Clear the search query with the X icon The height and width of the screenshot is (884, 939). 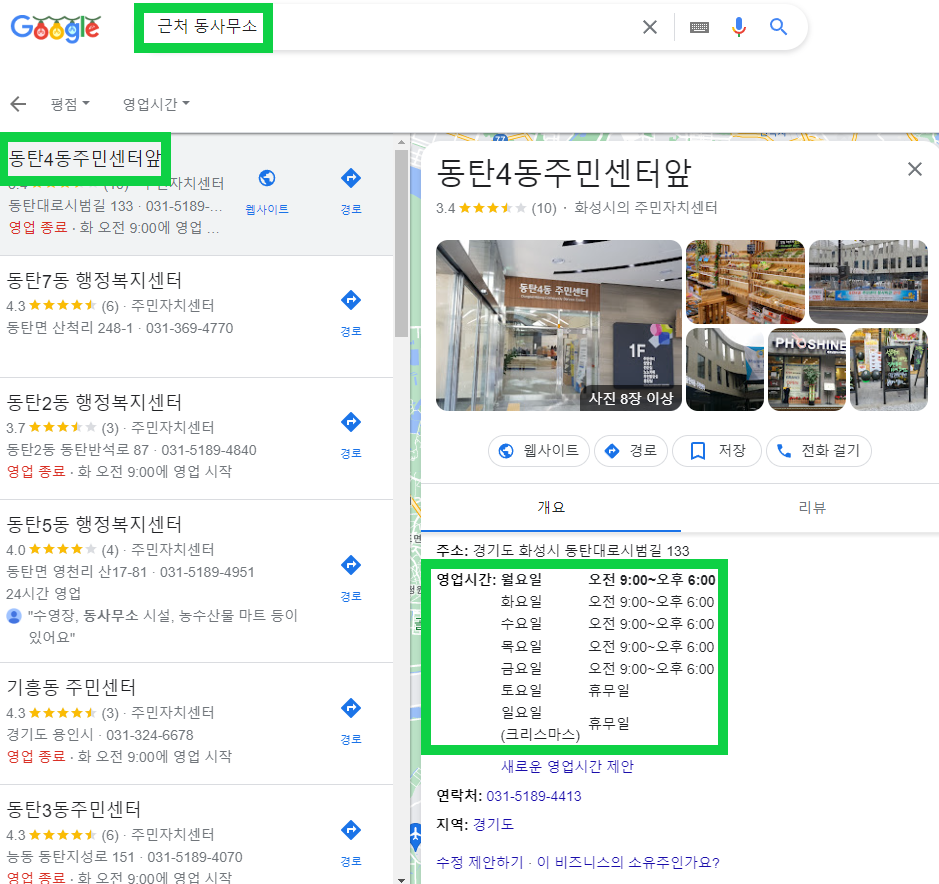point(649,27)
